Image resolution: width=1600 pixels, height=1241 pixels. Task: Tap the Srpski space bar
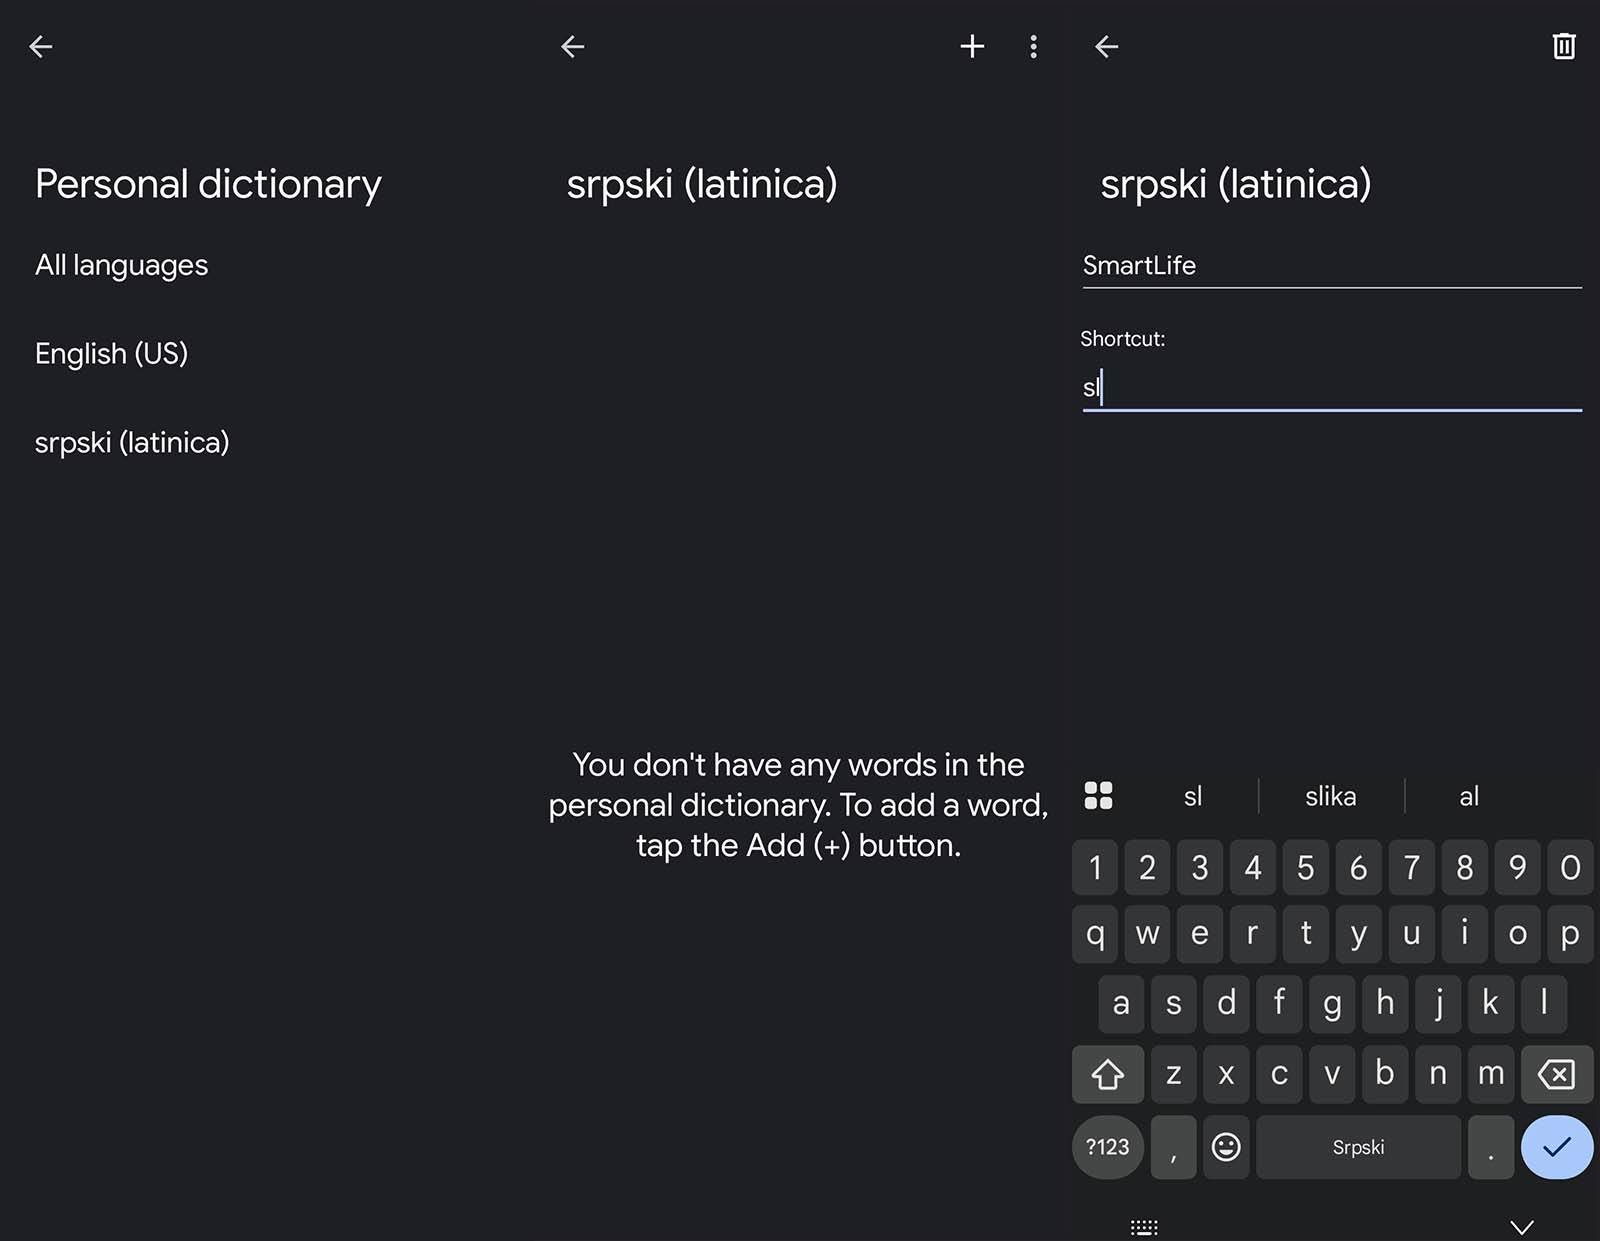click(x=1357, y=1147)
